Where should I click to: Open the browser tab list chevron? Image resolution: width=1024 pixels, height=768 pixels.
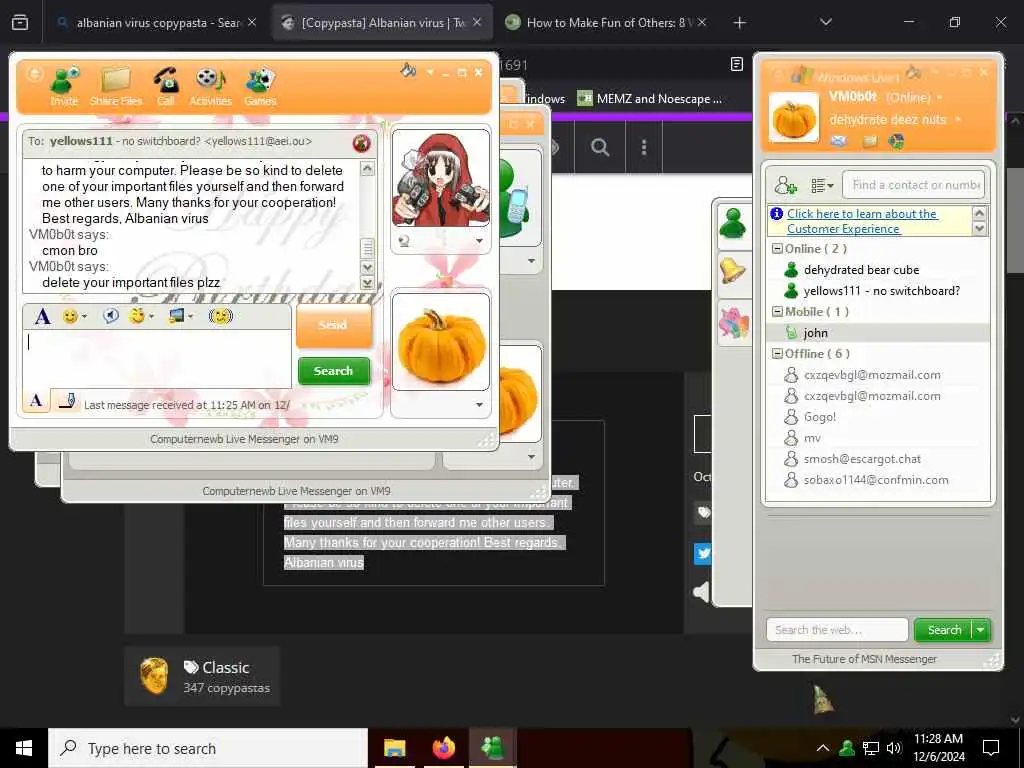[826, 22]
